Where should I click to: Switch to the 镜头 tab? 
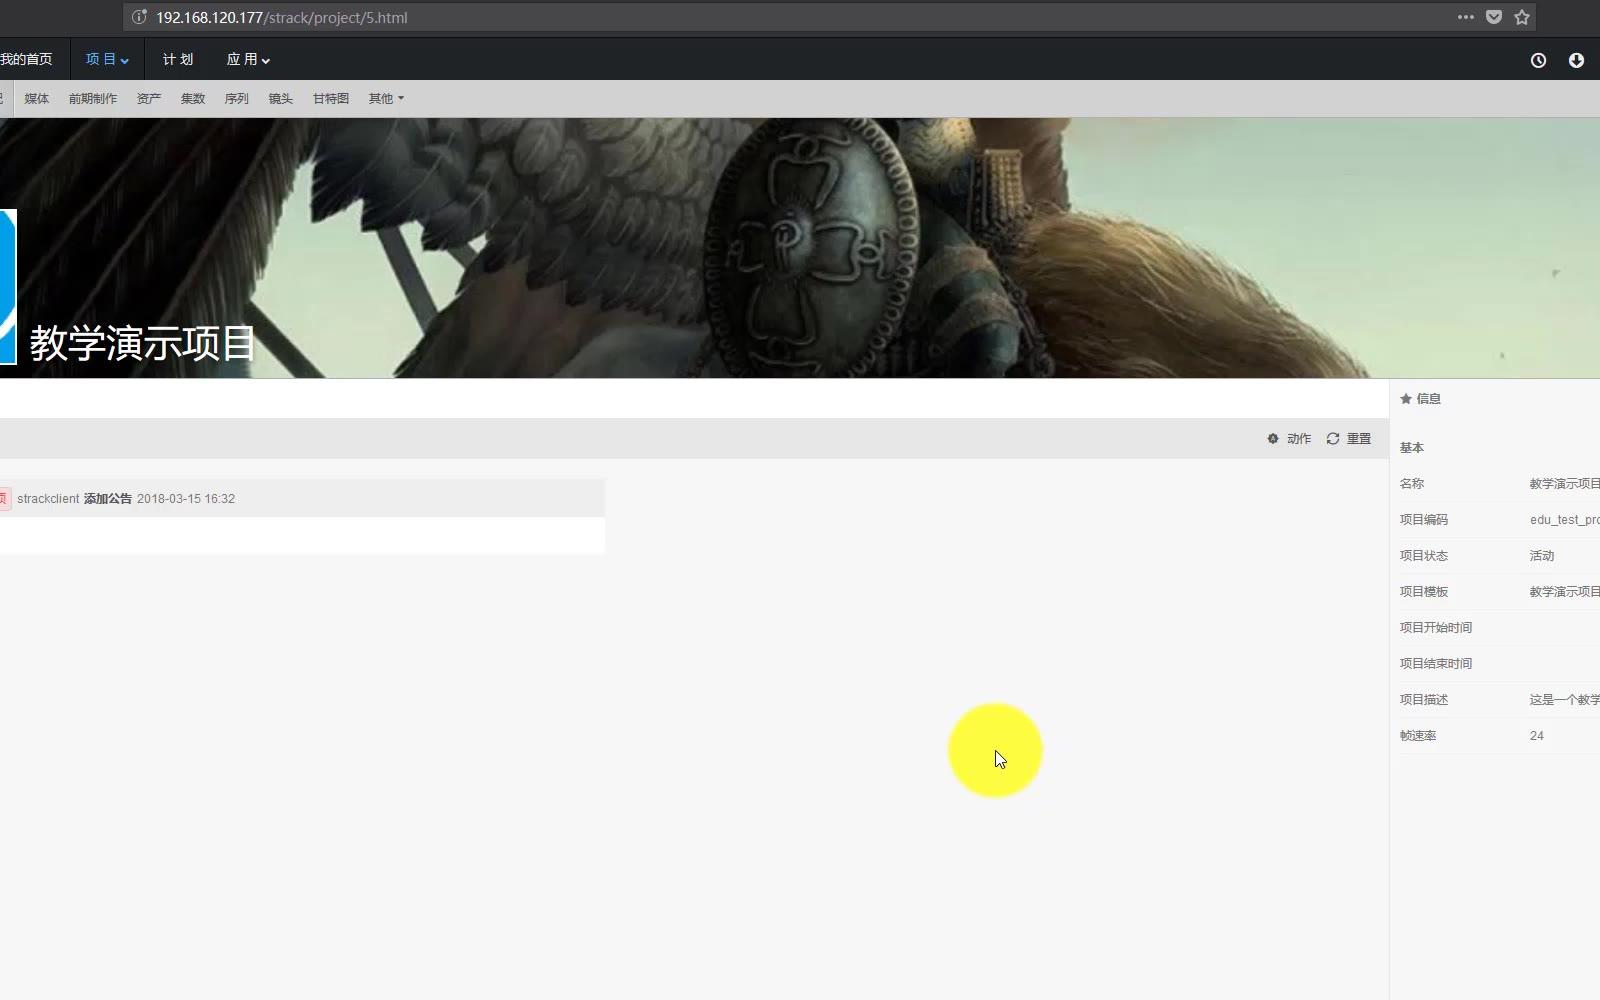281,99
